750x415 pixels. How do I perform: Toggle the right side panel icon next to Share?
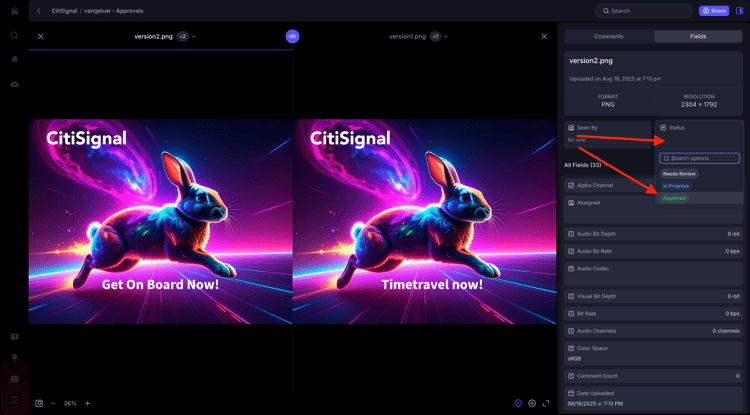point(739,11)
